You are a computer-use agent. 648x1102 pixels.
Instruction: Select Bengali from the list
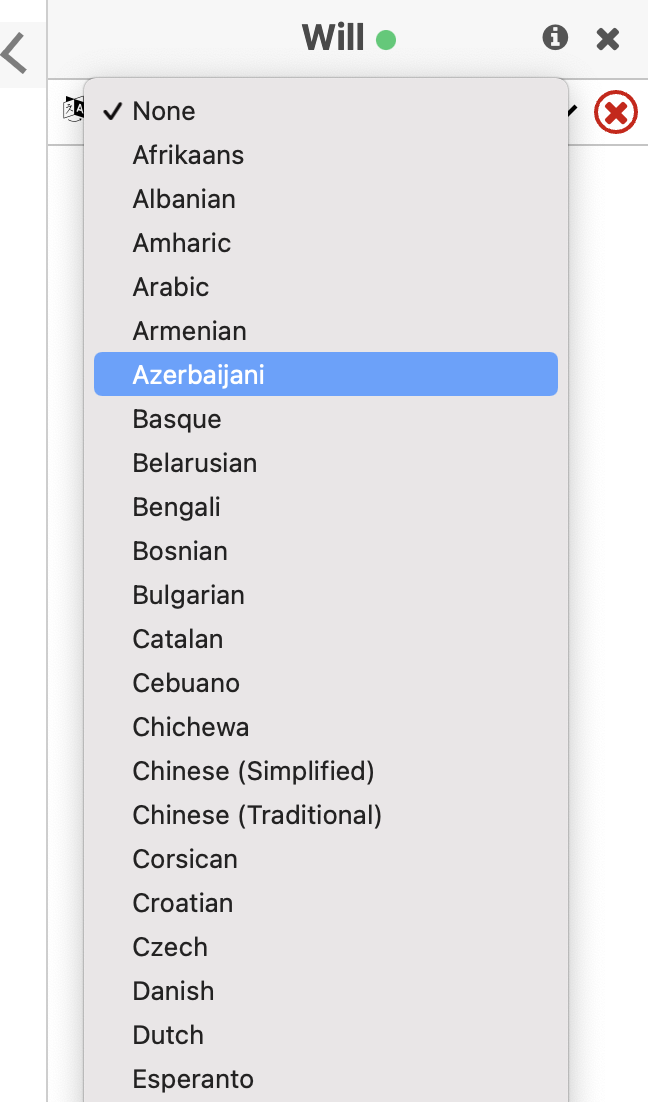326,507
